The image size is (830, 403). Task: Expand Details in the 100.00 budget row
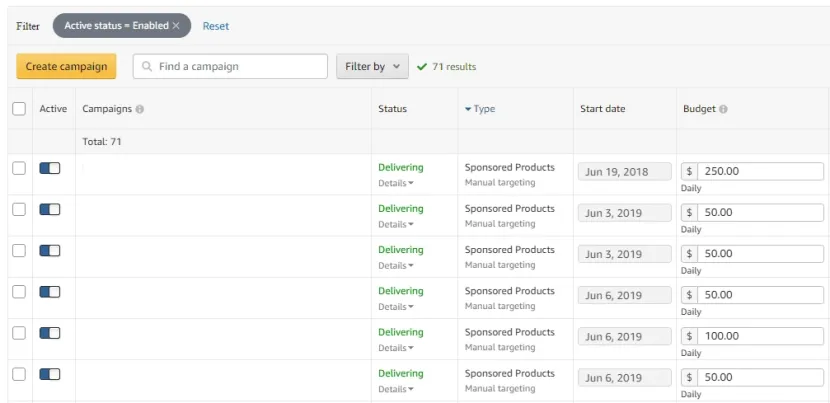click(x=396, y=348)
